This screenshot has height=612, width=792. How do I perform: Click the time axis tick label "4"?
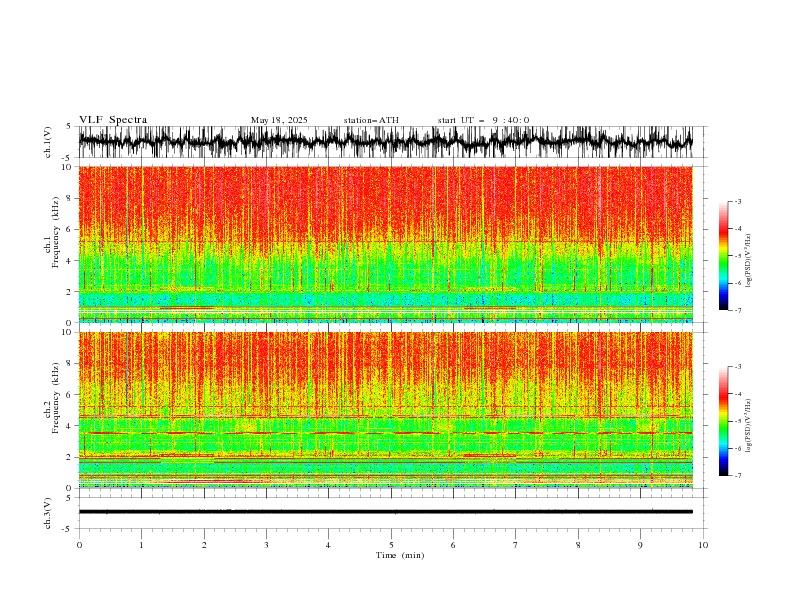328,545
